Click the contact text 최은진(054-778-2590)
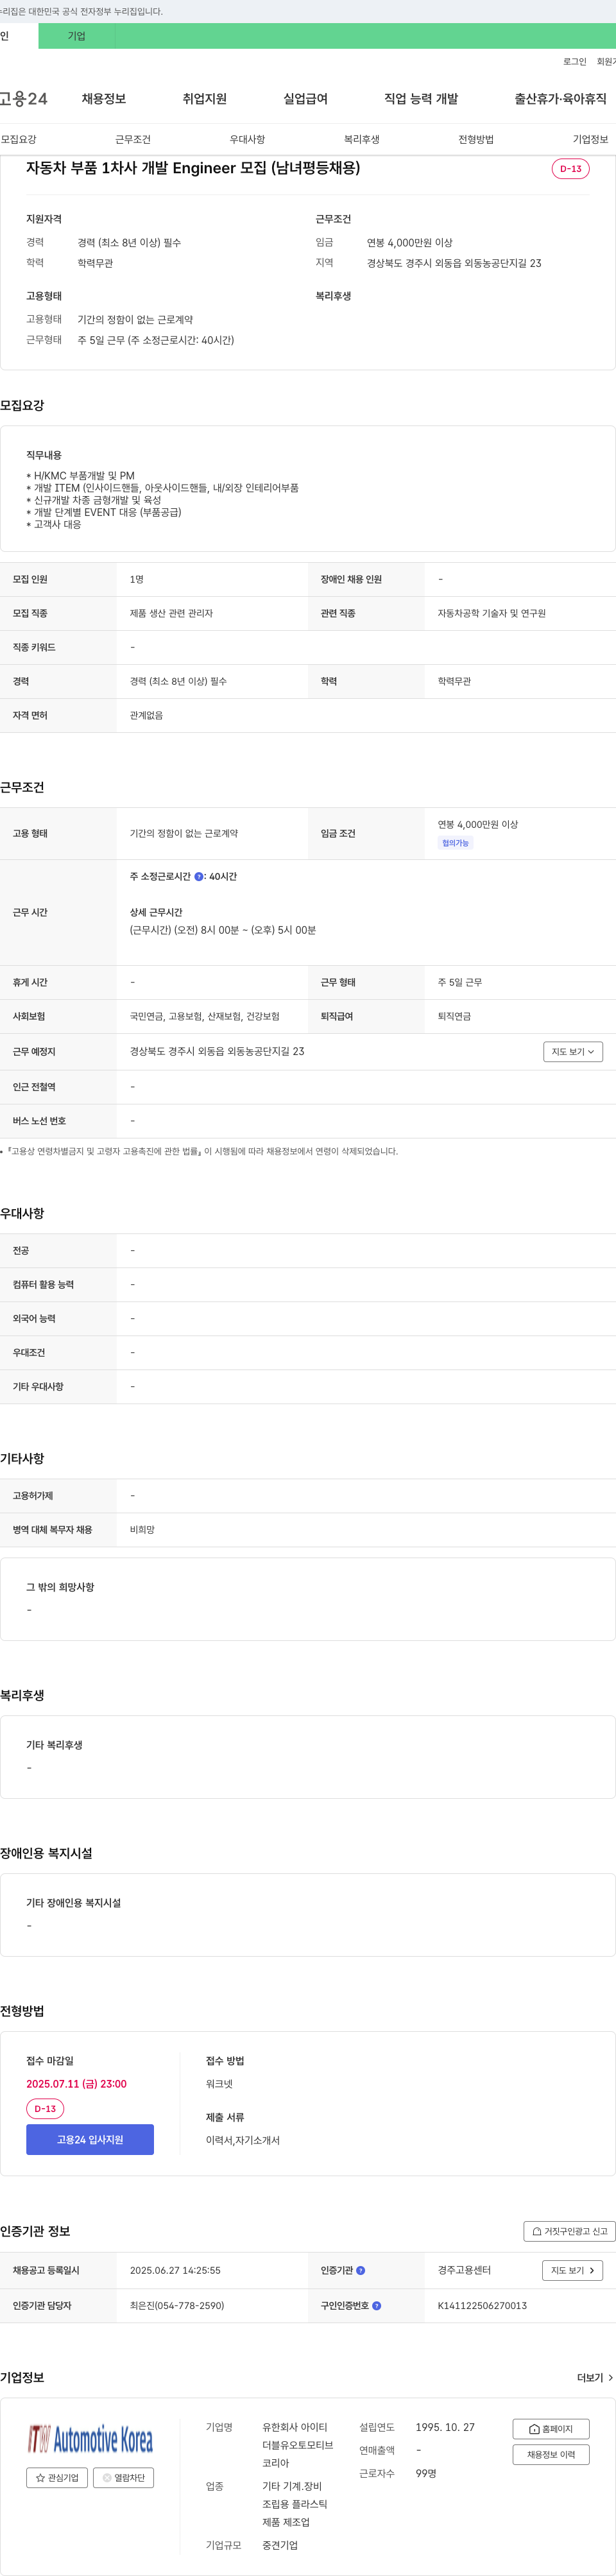This screenshot has height=2576, width=616. point(177,2305)
